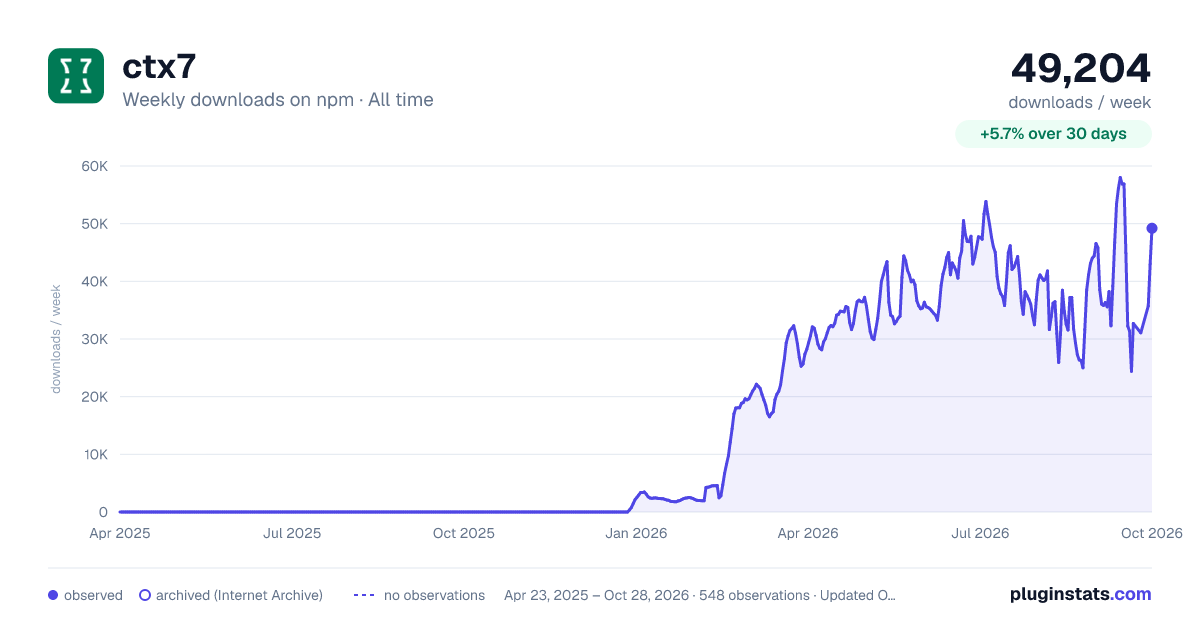Click the Oct 2026 x-axis label
The height and width of the screenshot is (630, 1200).
tap(1152, 534)
